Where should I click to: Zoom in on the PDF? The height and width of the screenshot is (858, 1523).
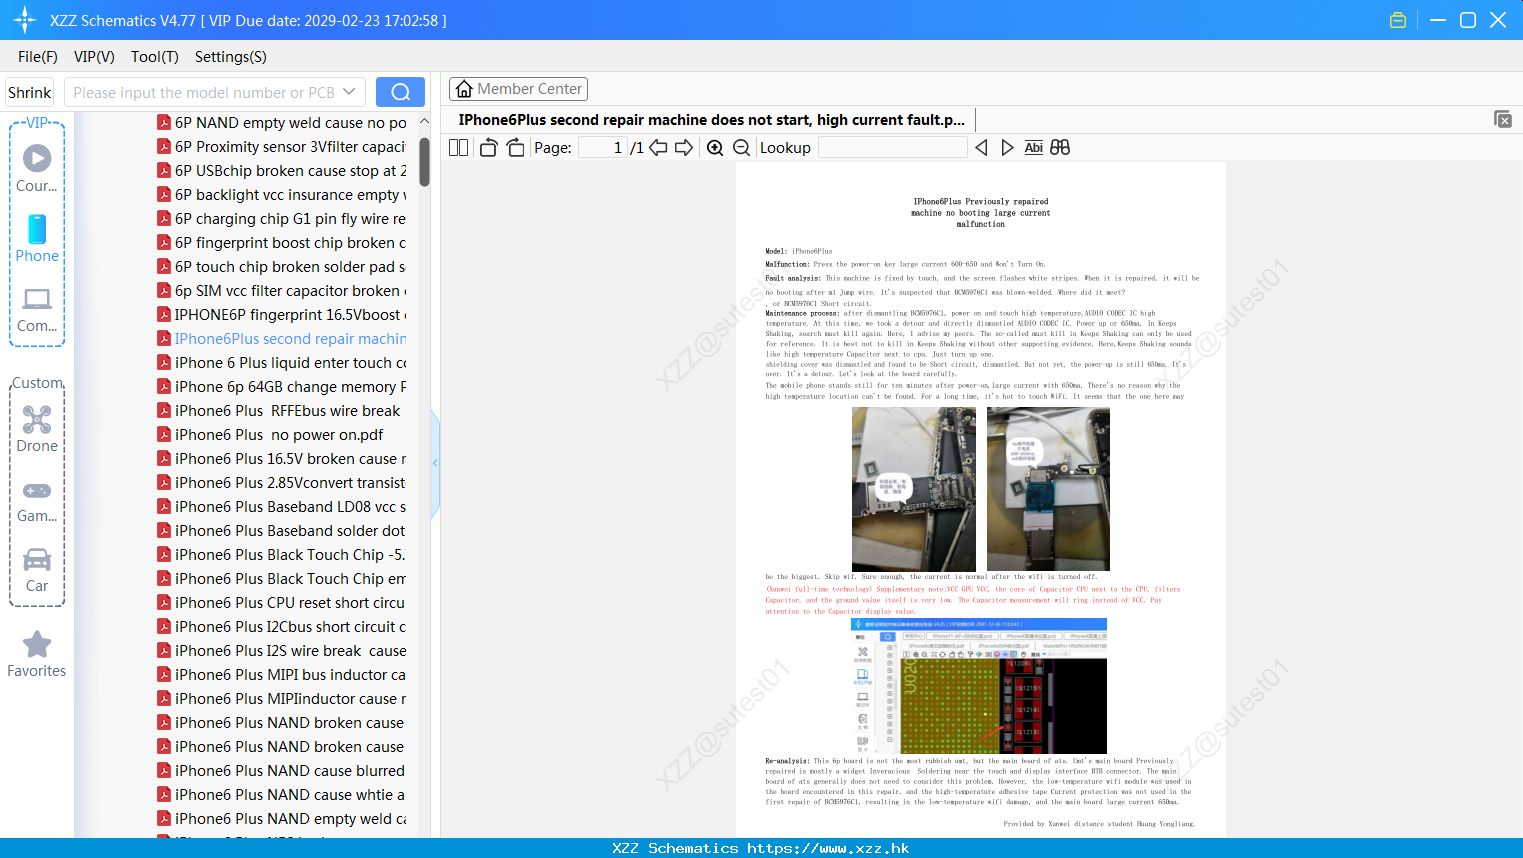pos(715,147)
